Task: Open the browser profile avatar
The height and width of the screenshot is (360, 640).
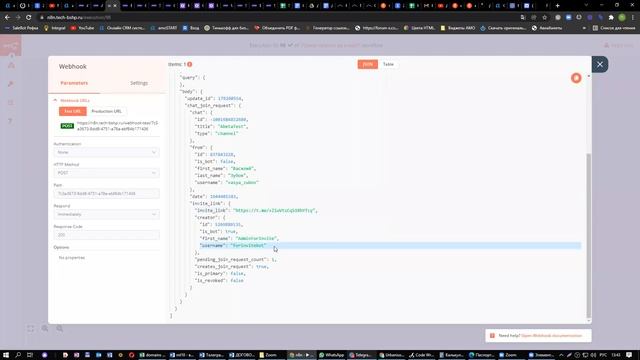Action: pos(622,18)
